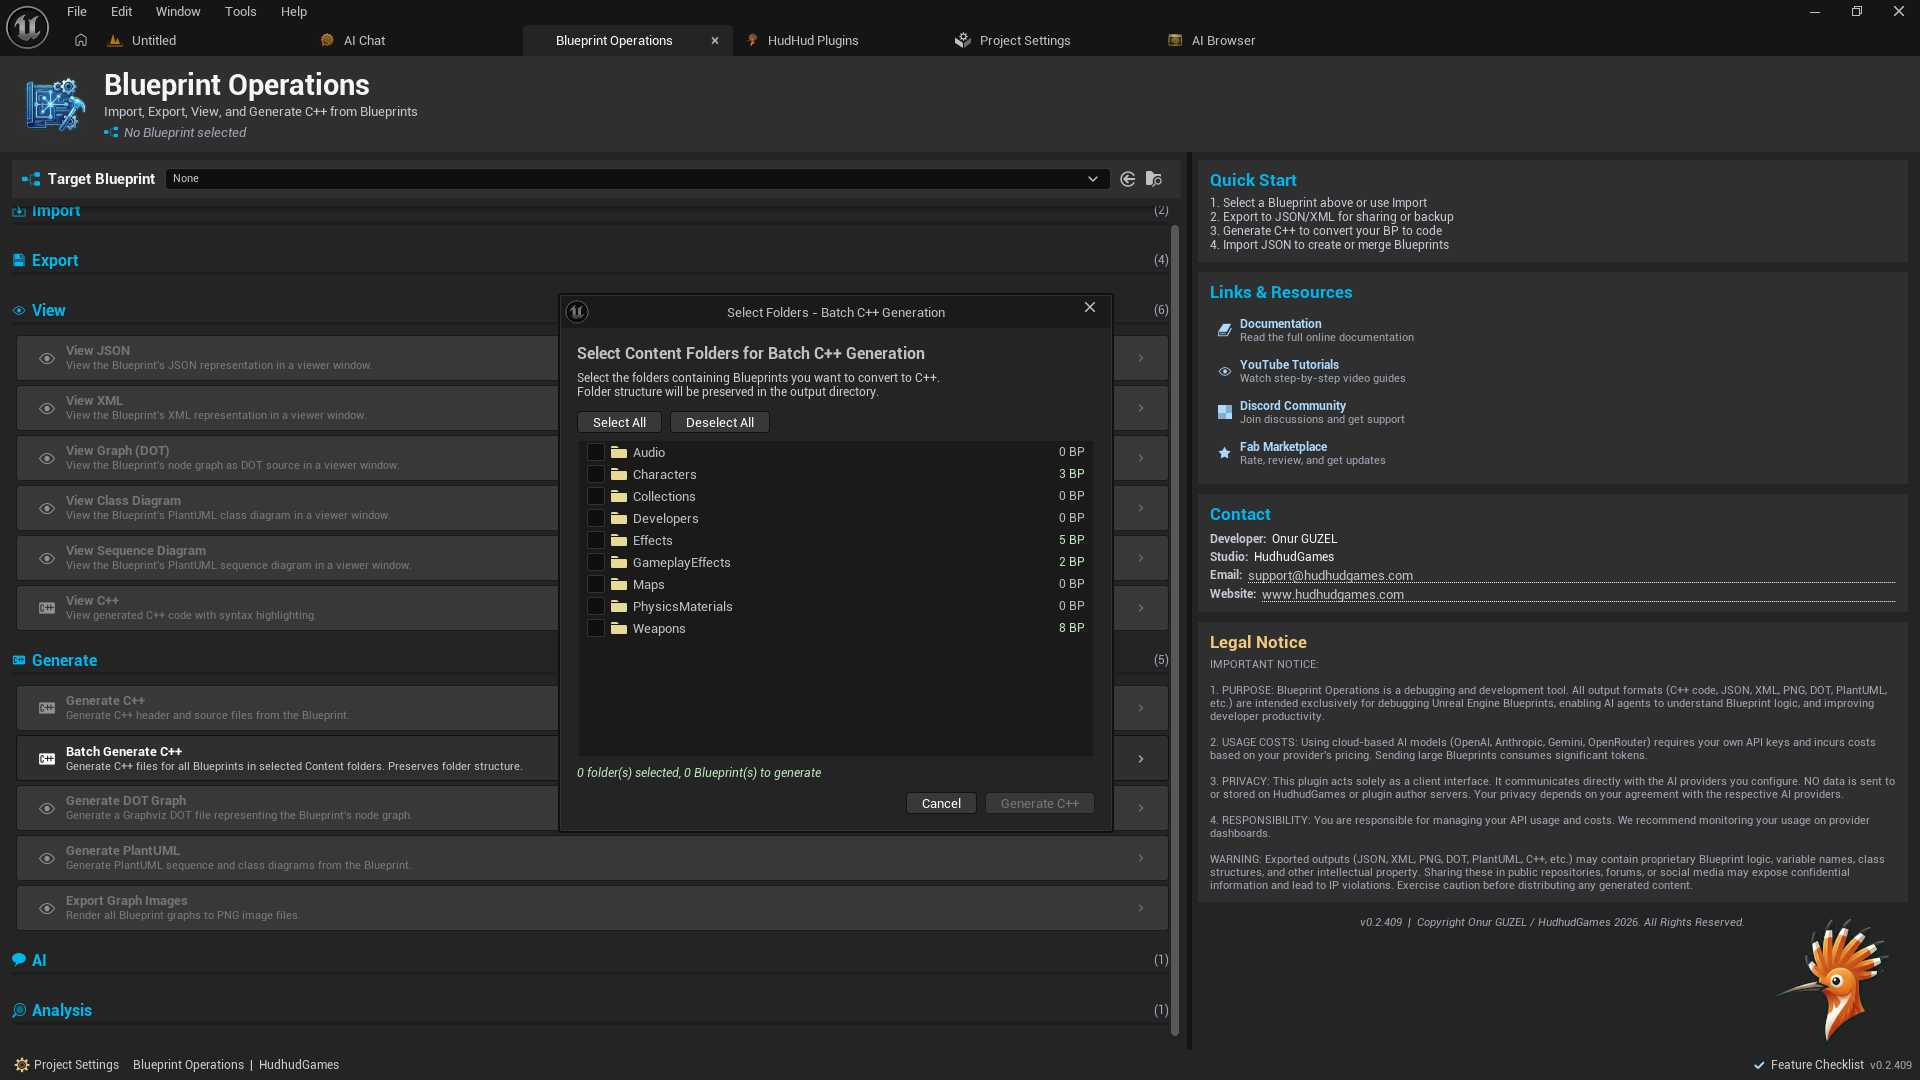Click the left panel vertical scrollbar
Screen dimensions: 1920x1080
tap(1175, 630)
